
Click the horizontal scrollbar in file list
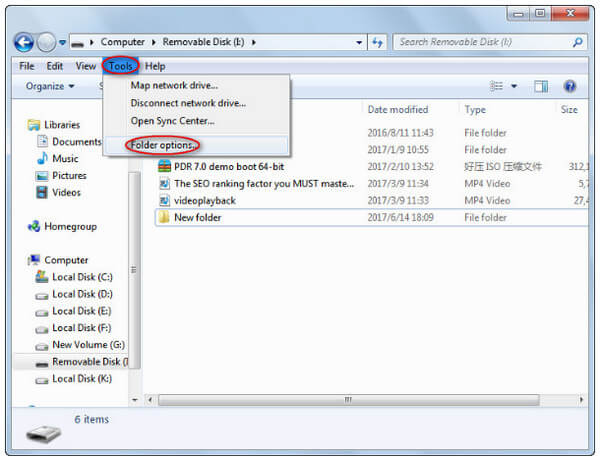pos(350,399)
